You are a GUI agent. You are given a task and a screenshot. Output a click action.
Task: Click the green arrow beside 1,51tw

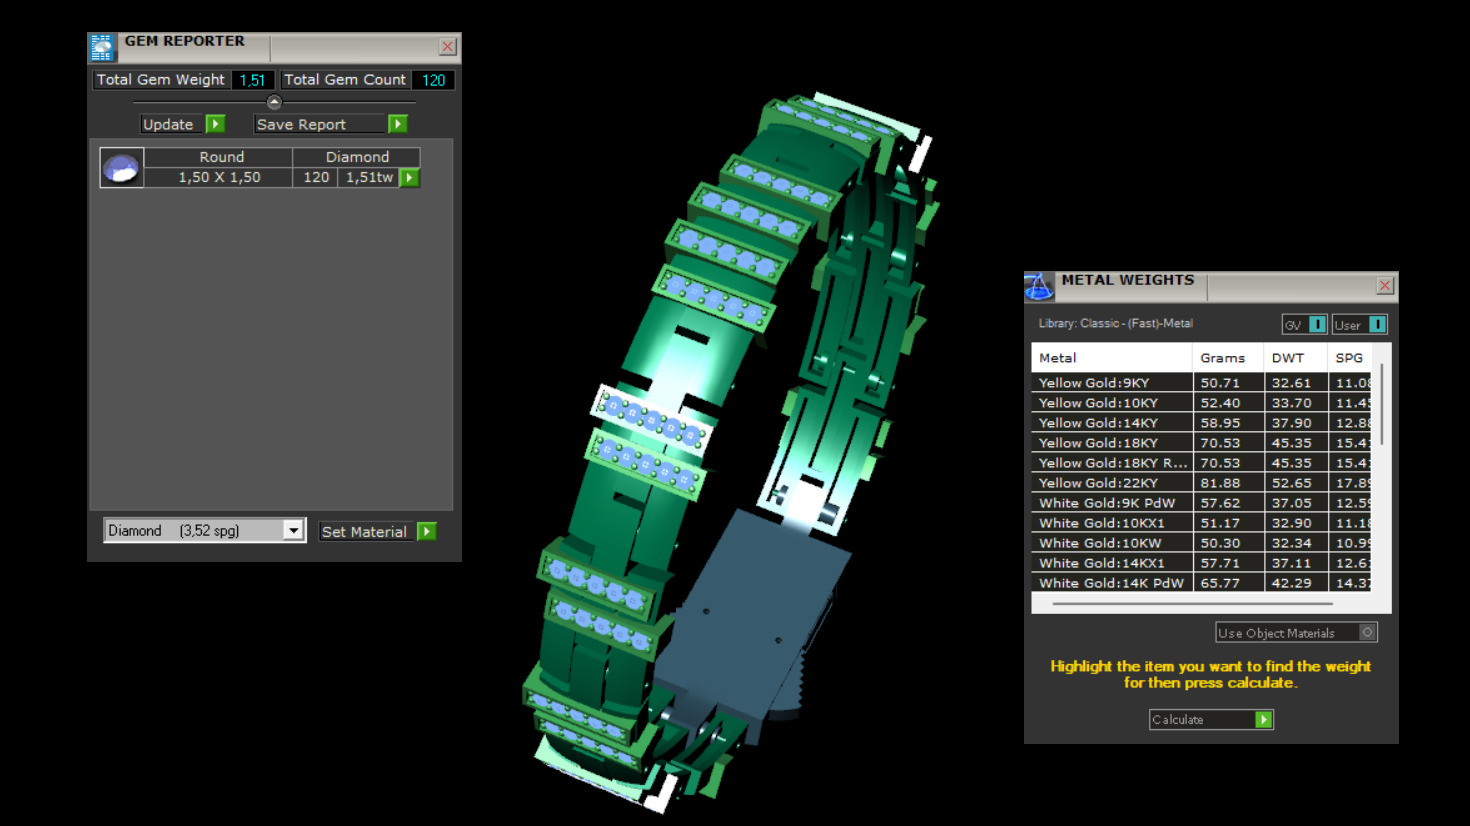pyautogui.click(x=409, y=178)
